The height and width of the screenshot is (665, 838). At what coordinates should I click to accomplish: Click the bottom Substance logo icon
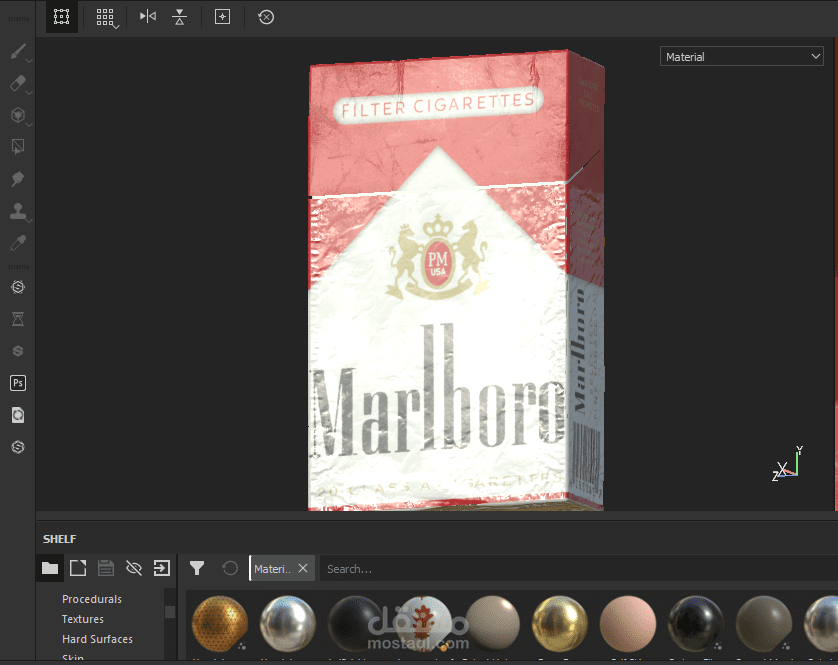pos(18,447)
